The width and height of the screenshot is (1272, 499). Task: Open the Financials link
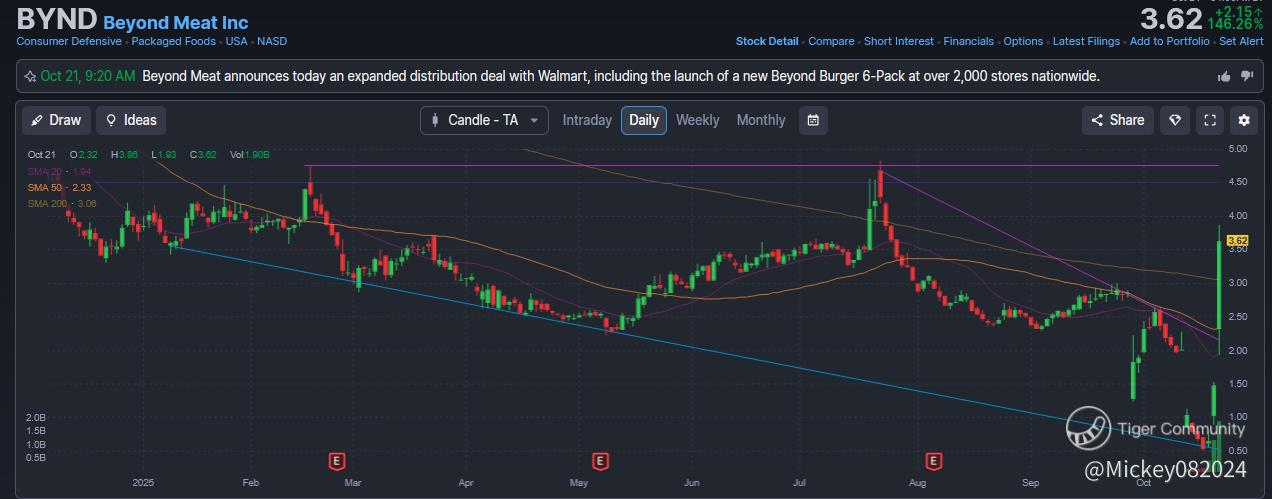point(969,41)
